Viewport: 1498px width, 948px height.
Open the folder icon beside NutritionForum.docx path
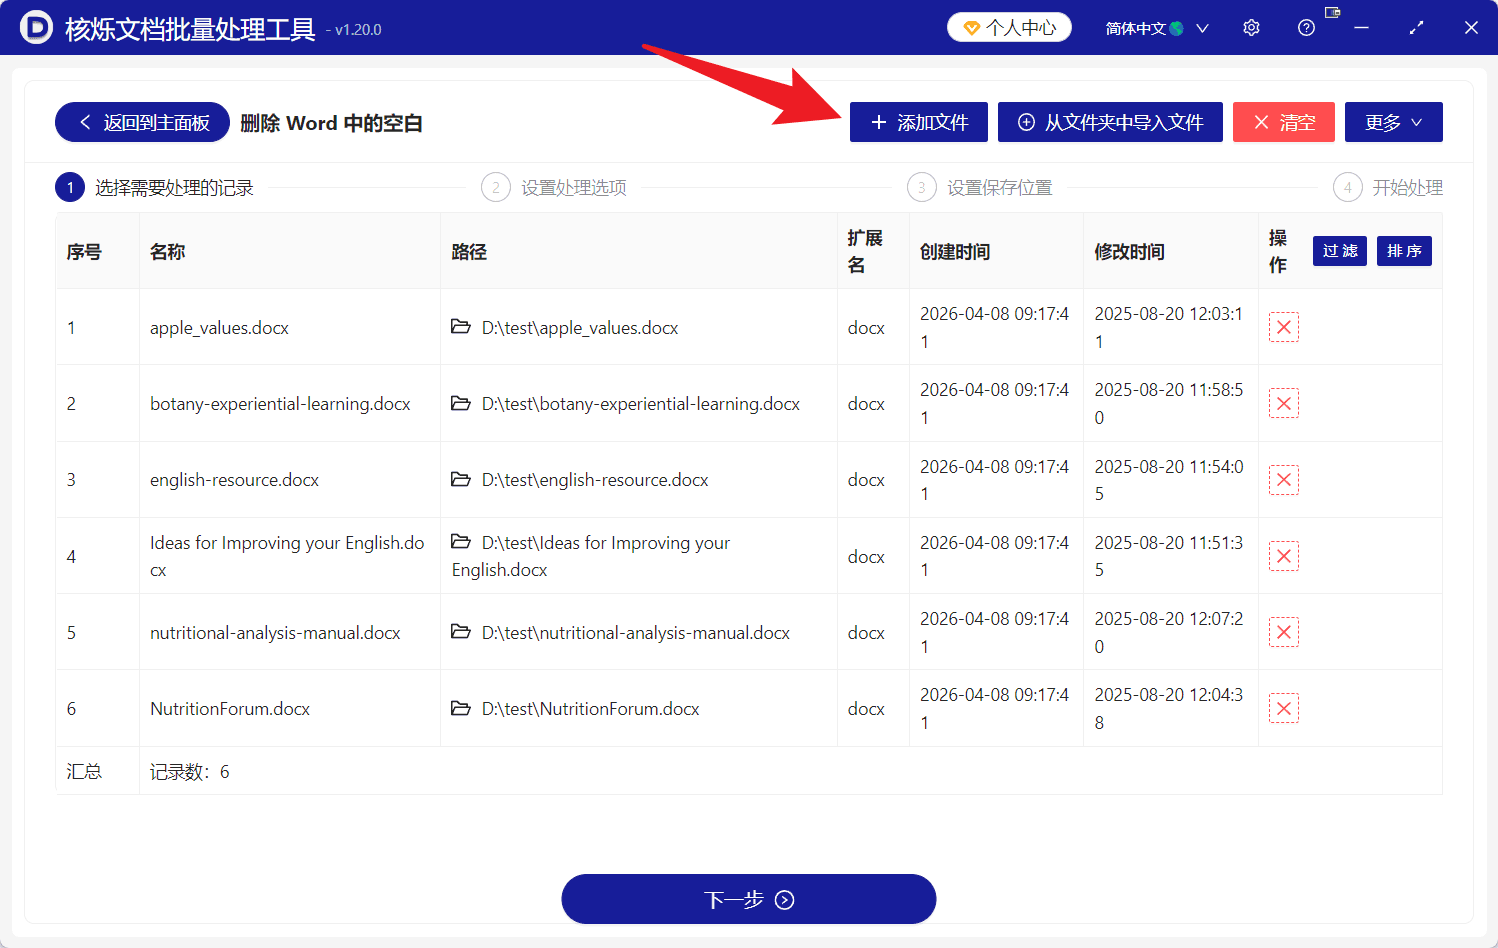pyautogui.click(x=461, y=708)
